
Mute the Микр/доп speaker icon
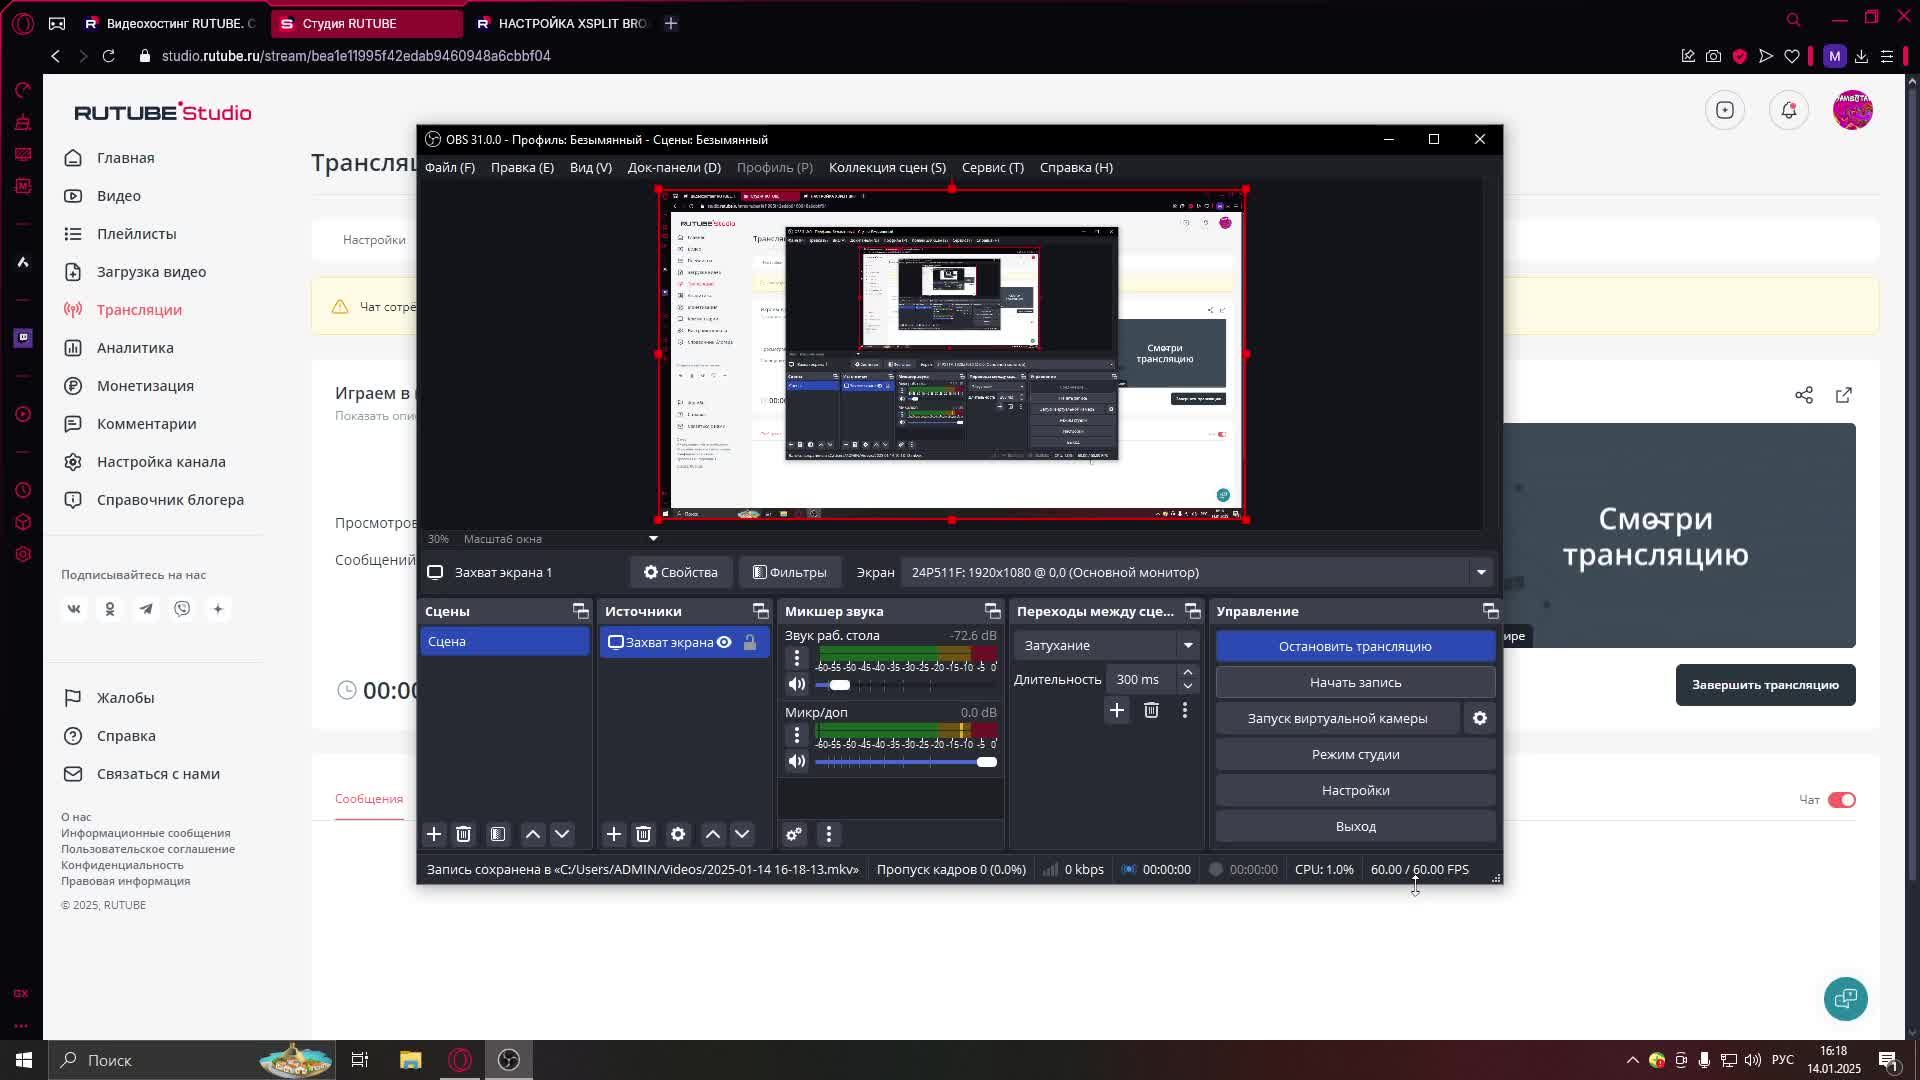click(797, 762)
